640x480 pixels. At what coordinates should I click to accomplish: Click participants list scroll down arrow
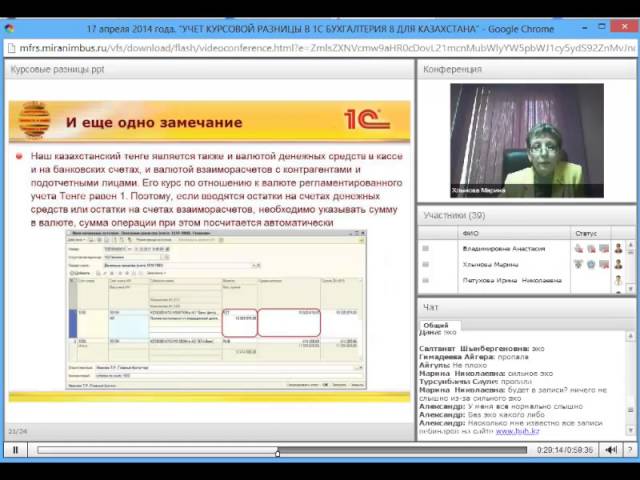pos(631,289)
